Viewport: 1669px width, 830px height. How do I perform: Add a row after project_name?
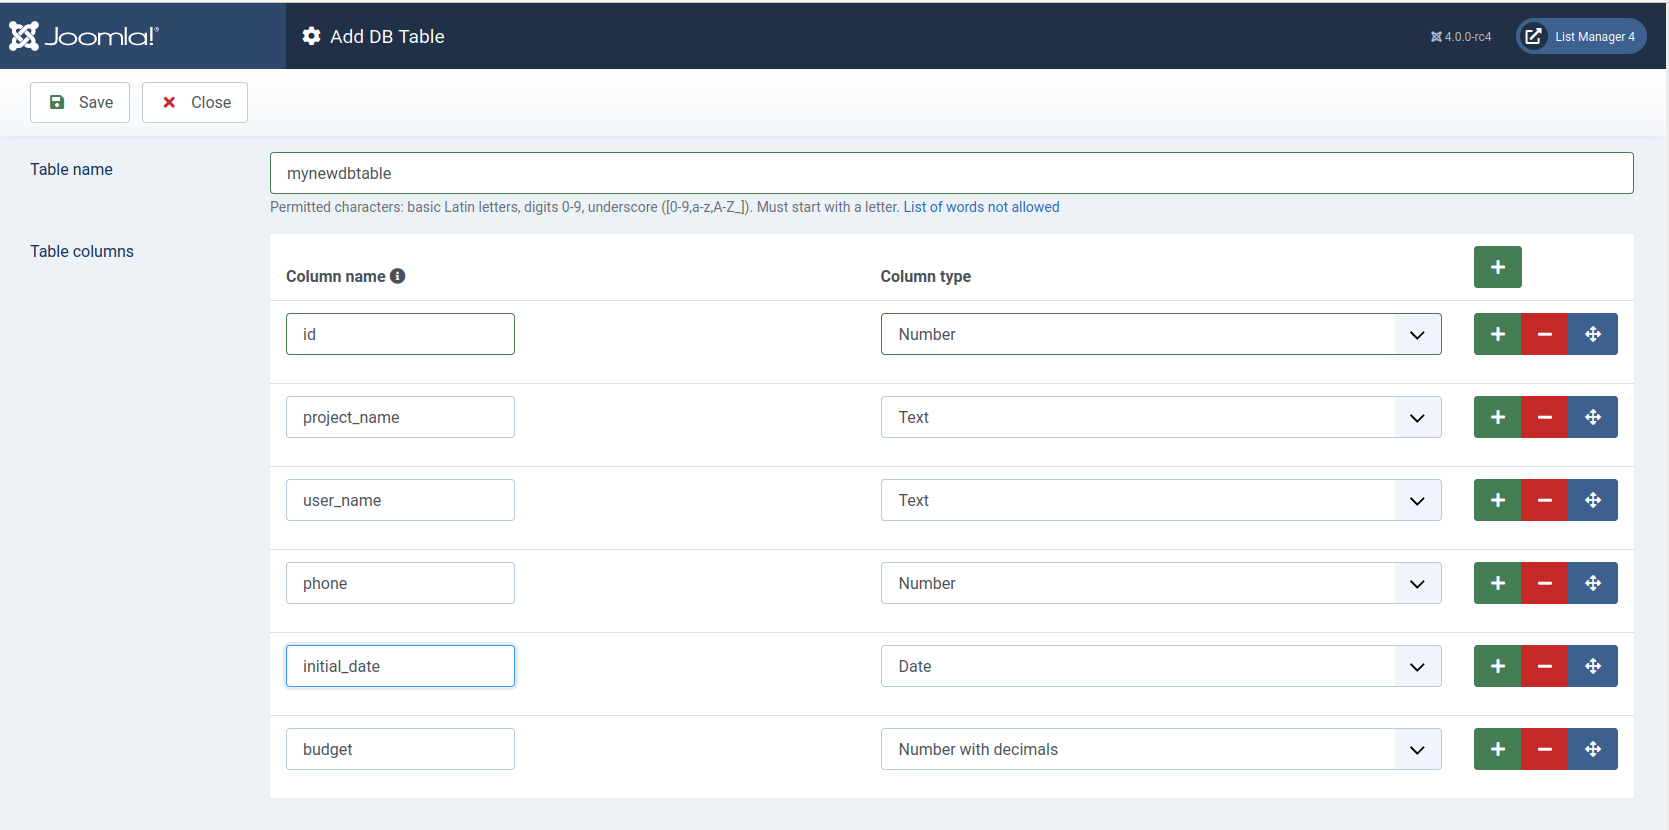pos(1497,417)
